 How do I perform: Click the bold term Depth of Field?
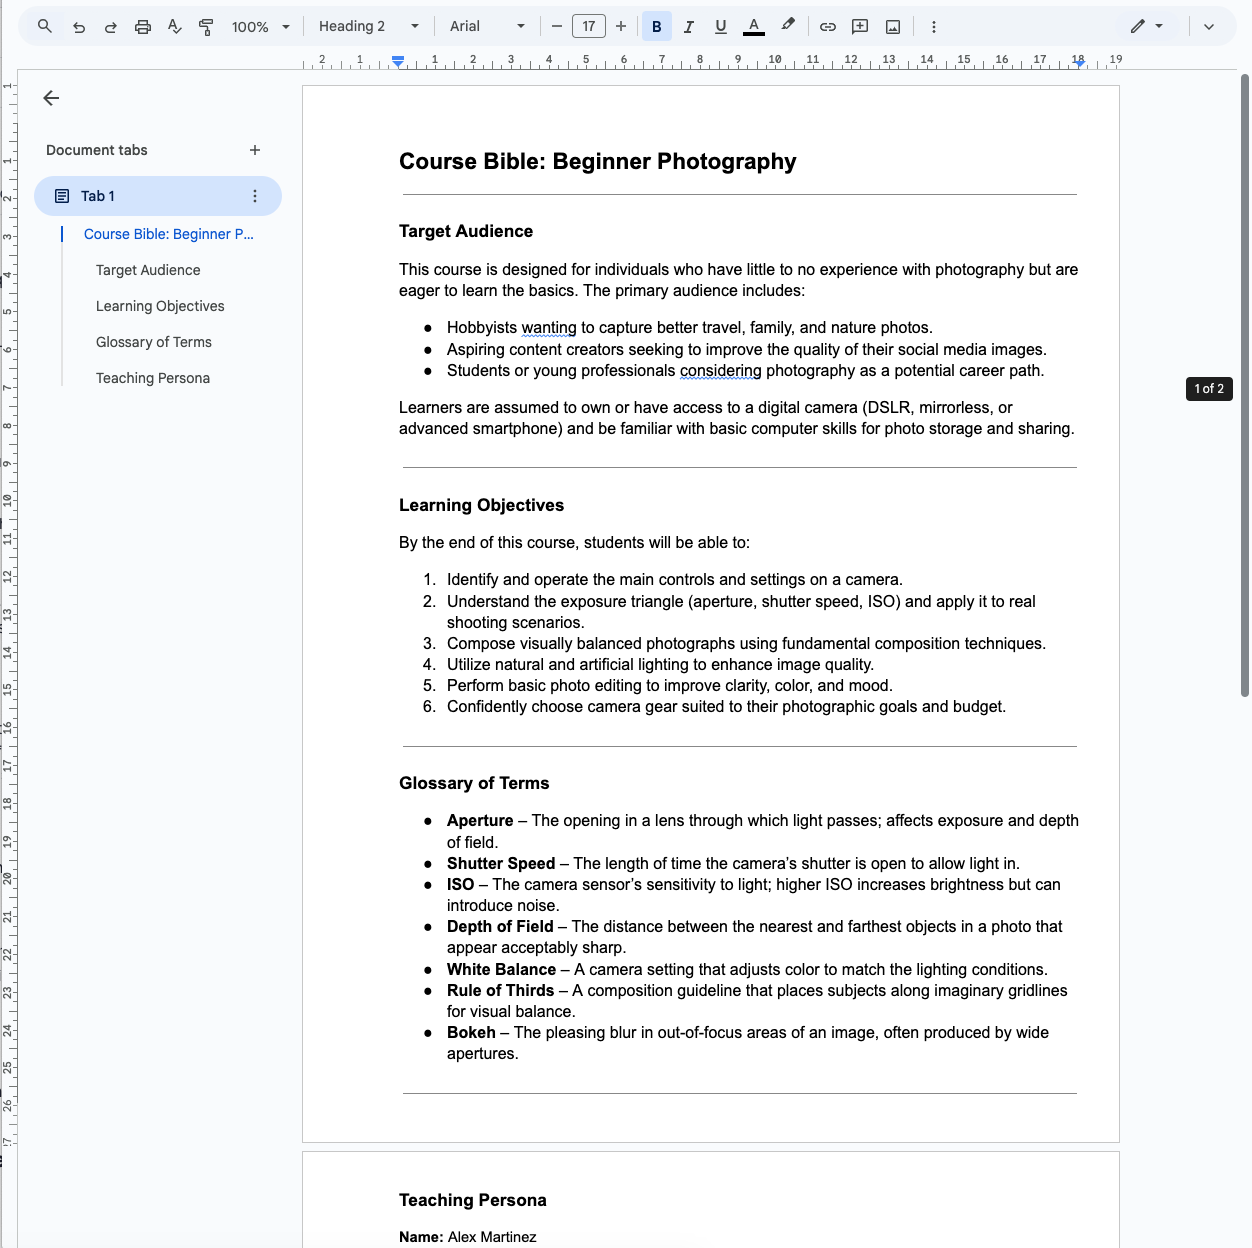(x=500, y=927)
